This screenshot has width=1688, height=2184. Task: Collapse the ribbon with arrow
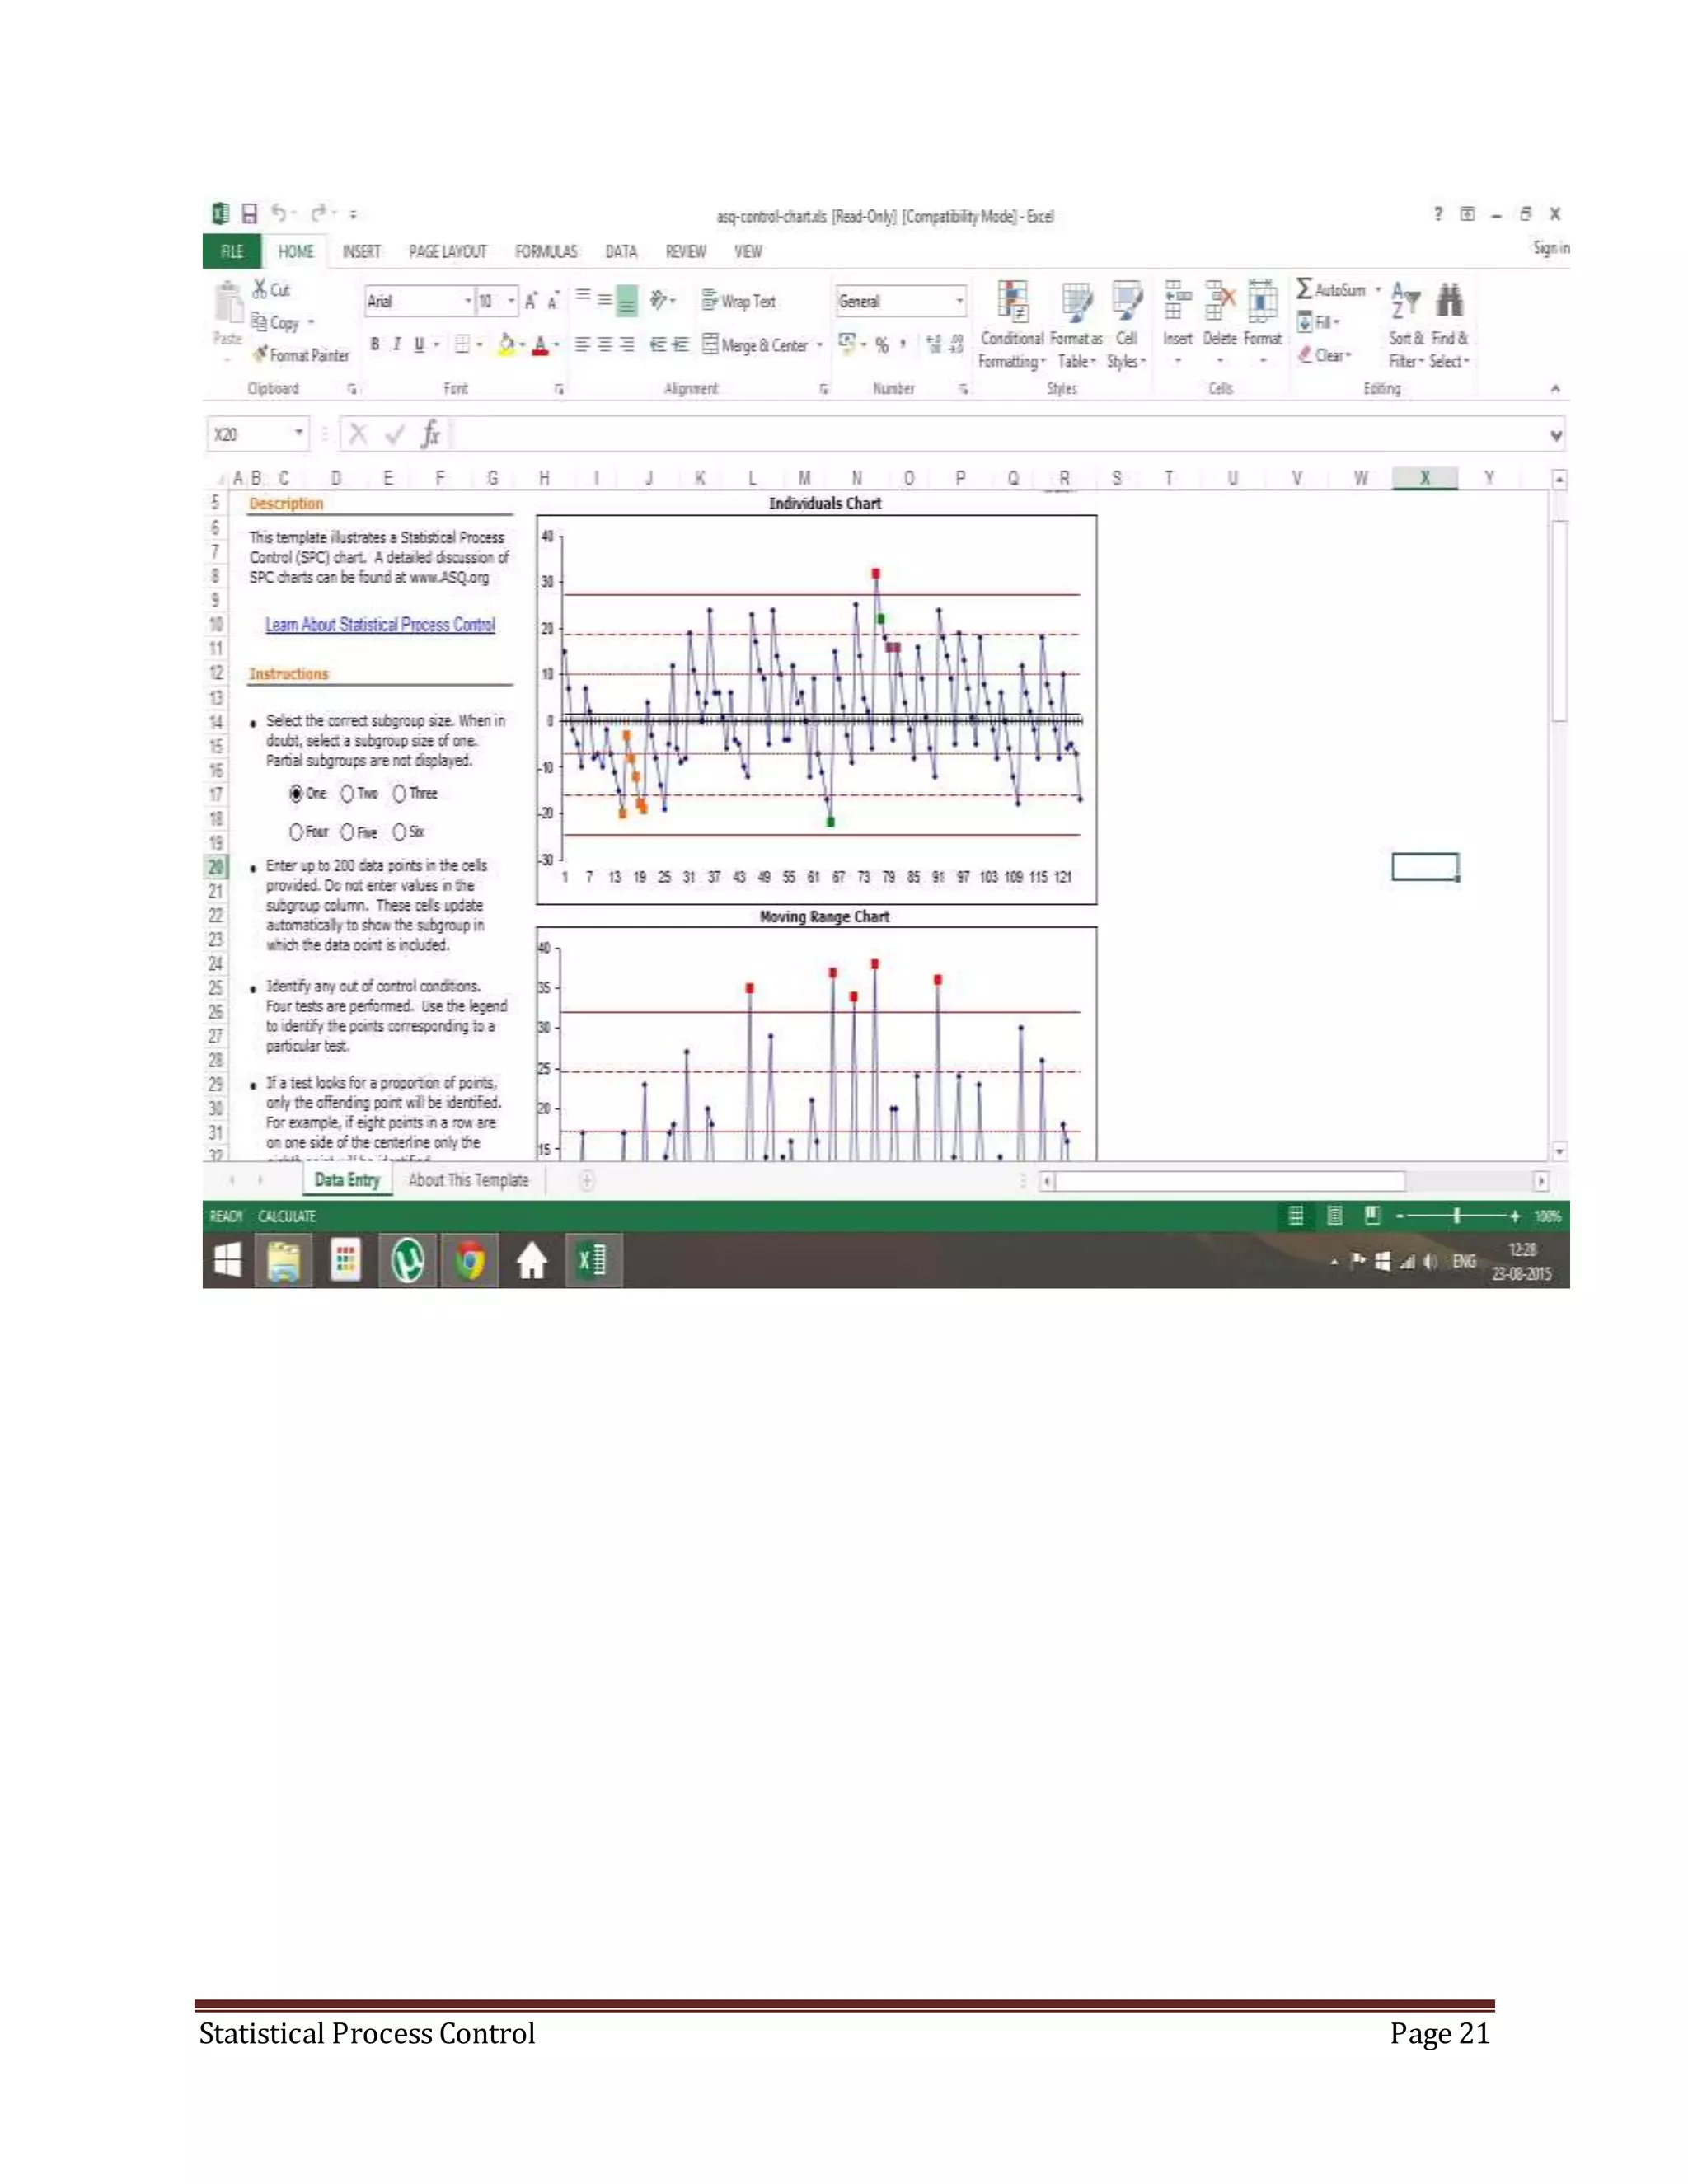pos(1555,388)
